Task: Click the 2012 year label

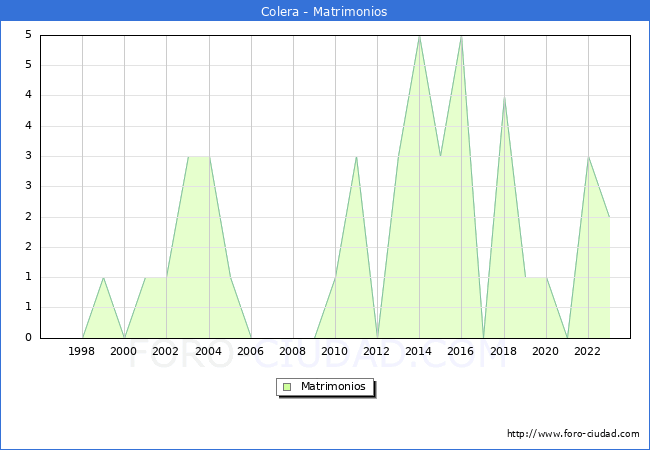Action: [377, 351]
